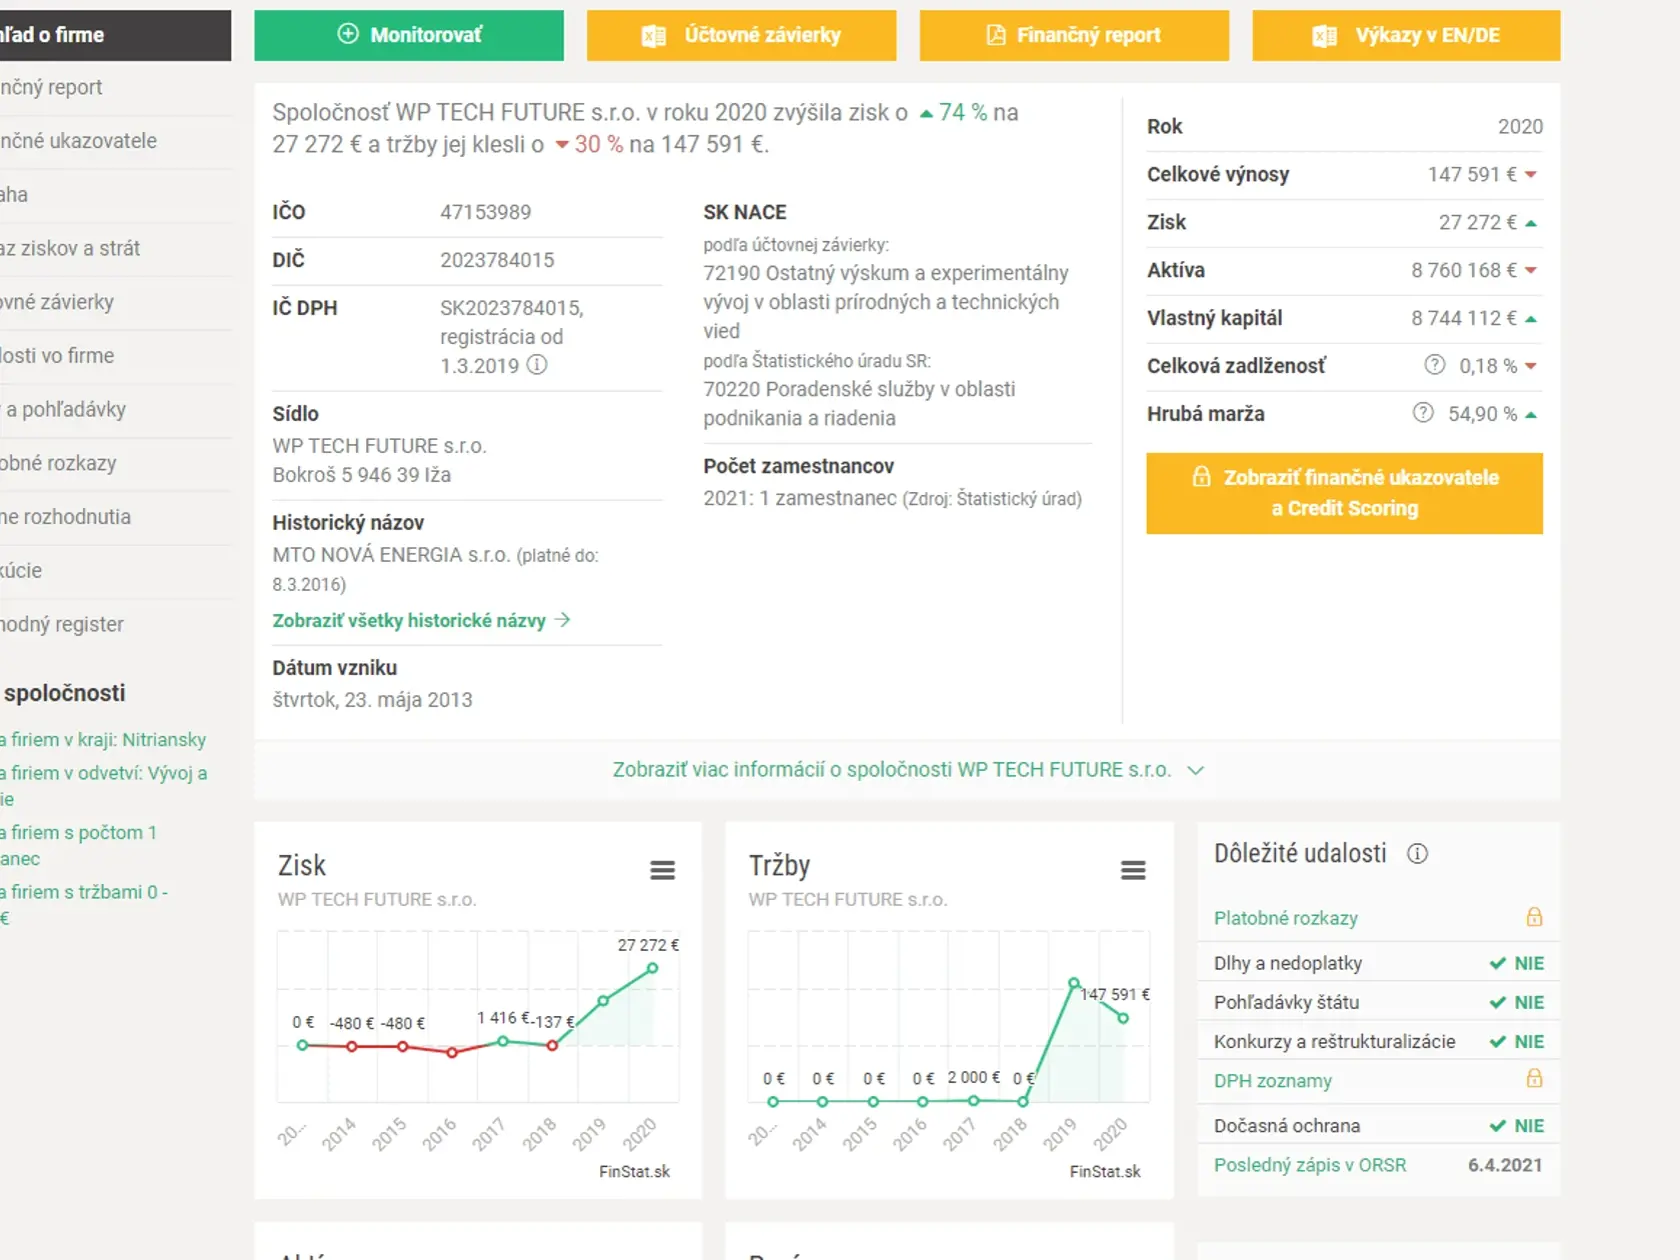Click the active 'ľad o firme' sidebar header

point(115,35)
